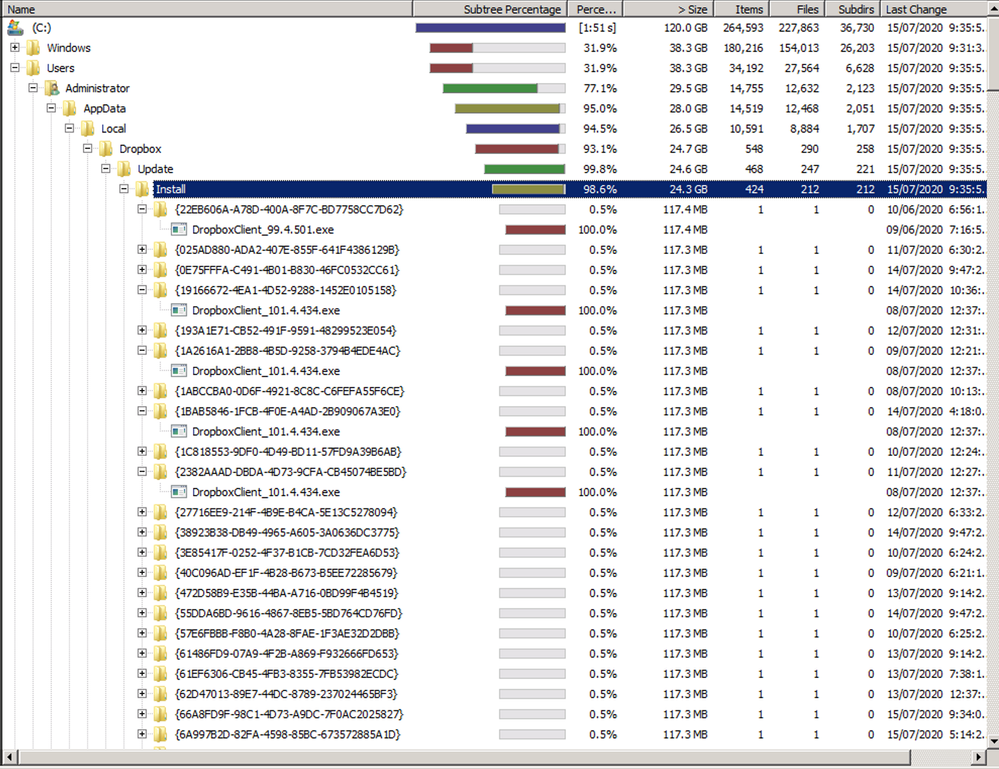Image resolution: width=999 pixels, height=769 pixels.
Task: Click the Dropbox folder icon
Action: click(x=105, y=149)
